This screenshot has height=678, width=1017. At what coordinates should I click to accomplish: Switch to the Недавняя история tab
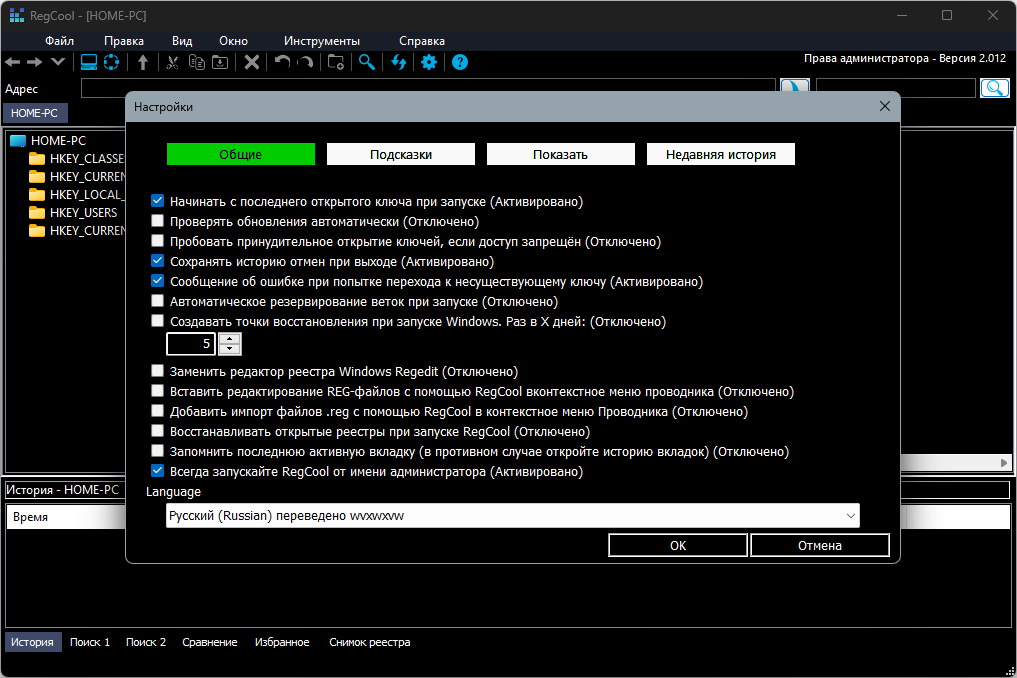click(721, 154)
